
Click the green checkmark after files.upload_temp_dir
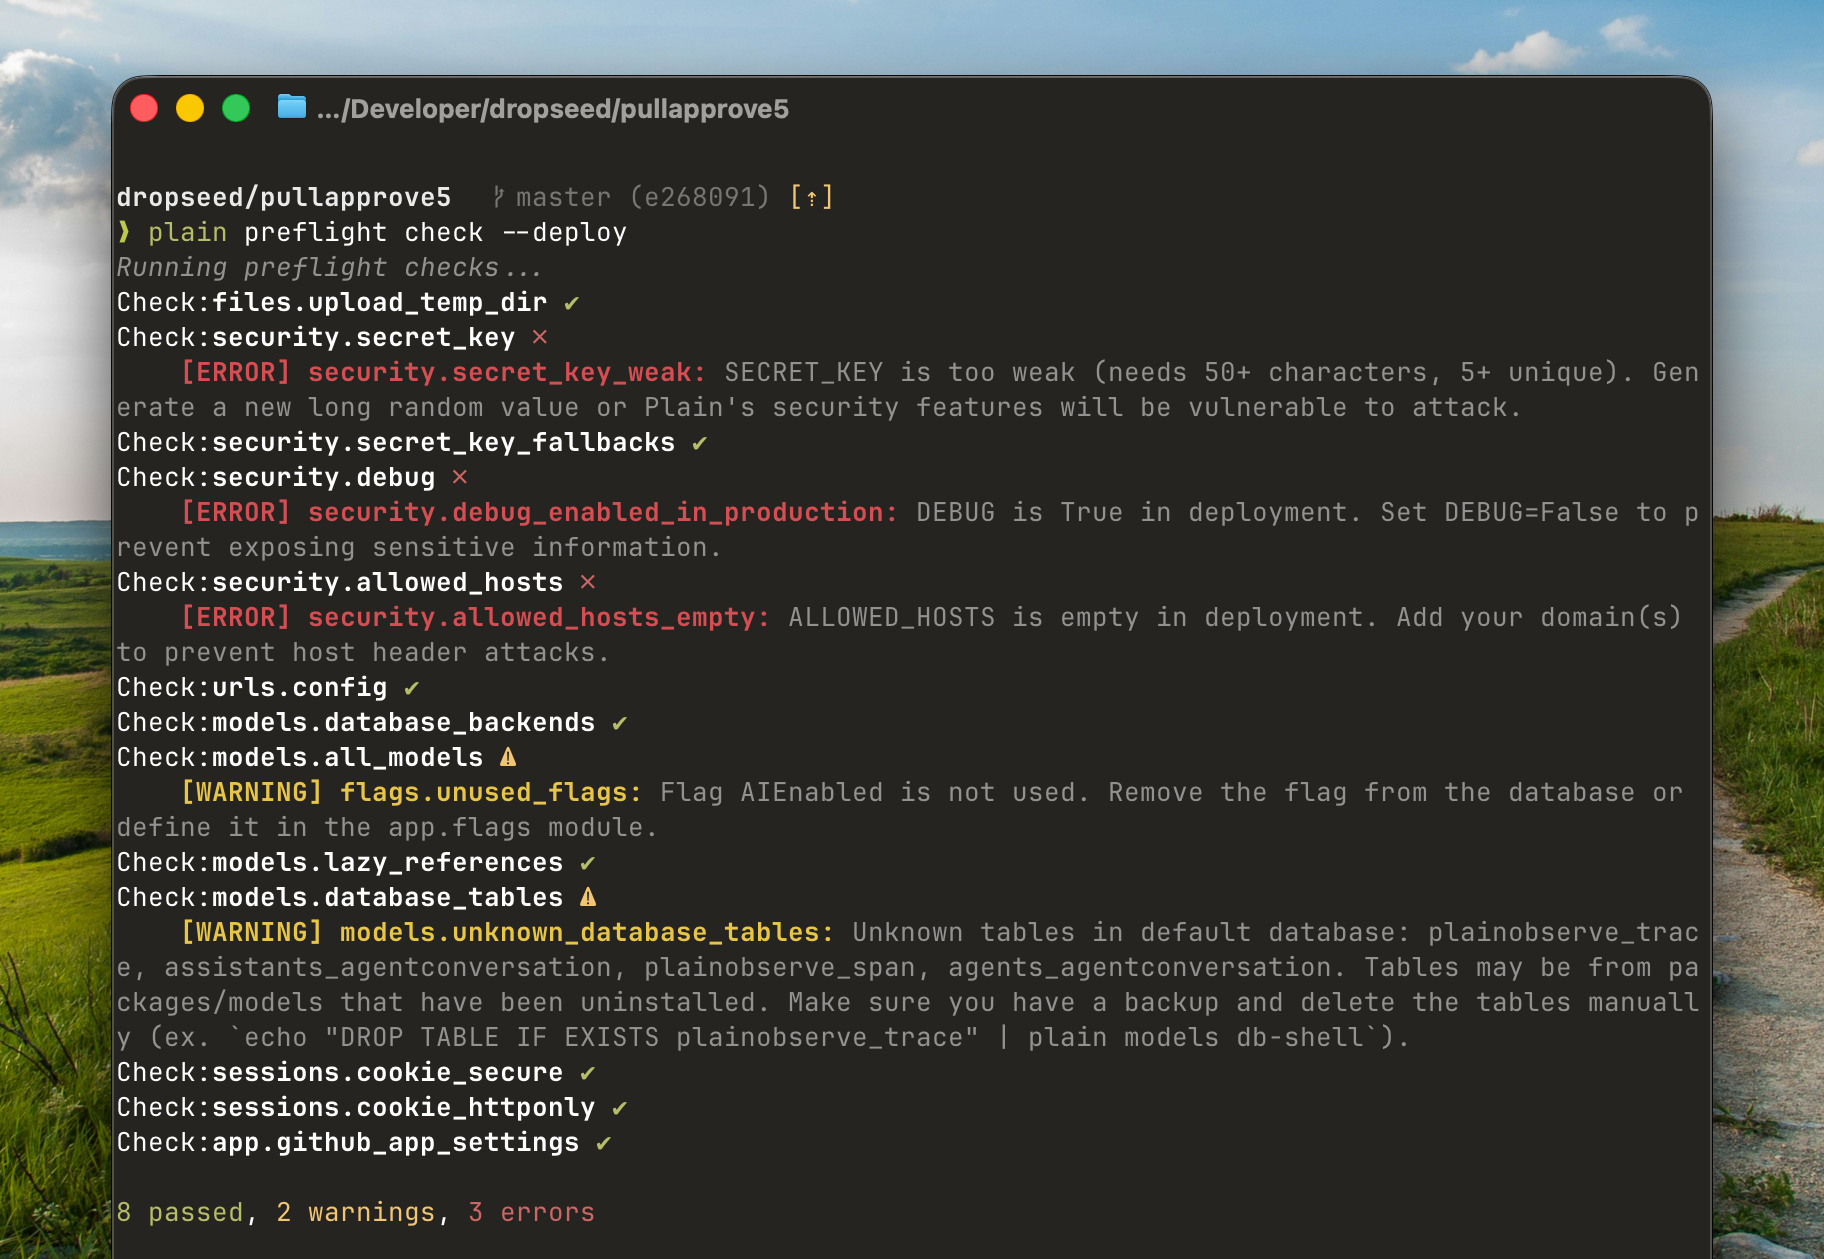pyautogui.click(x=572, y=303)
